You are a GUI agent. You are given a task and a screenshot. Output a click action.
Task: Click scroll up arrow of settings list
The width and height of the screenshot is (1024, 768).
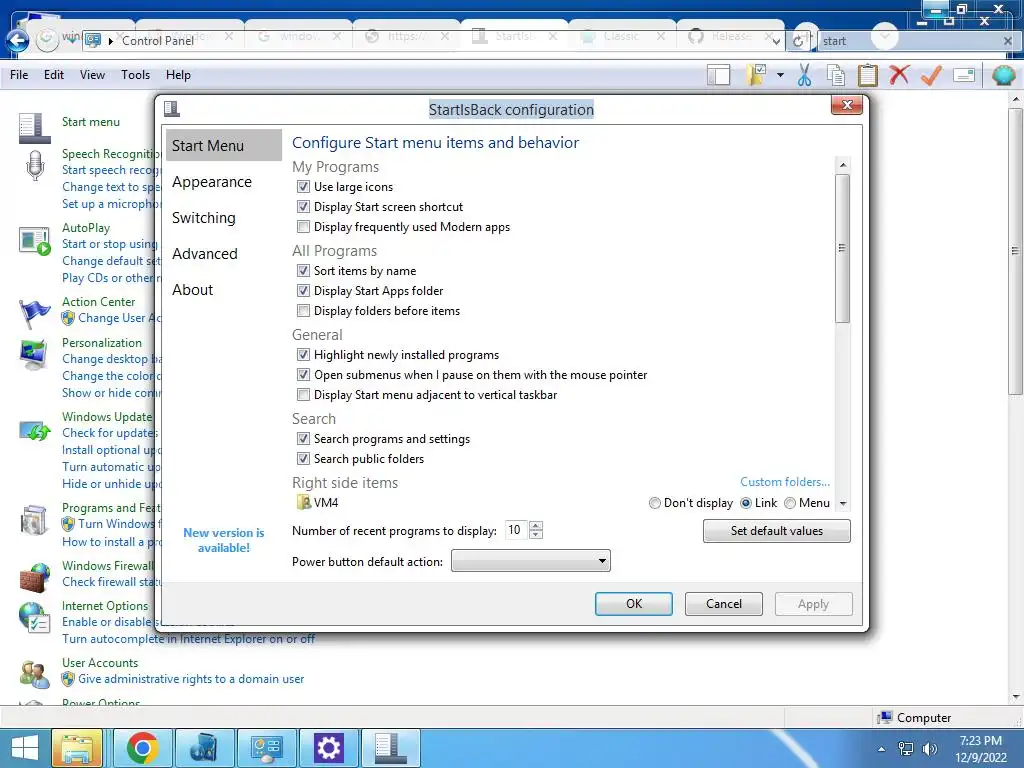pos(842,165)
